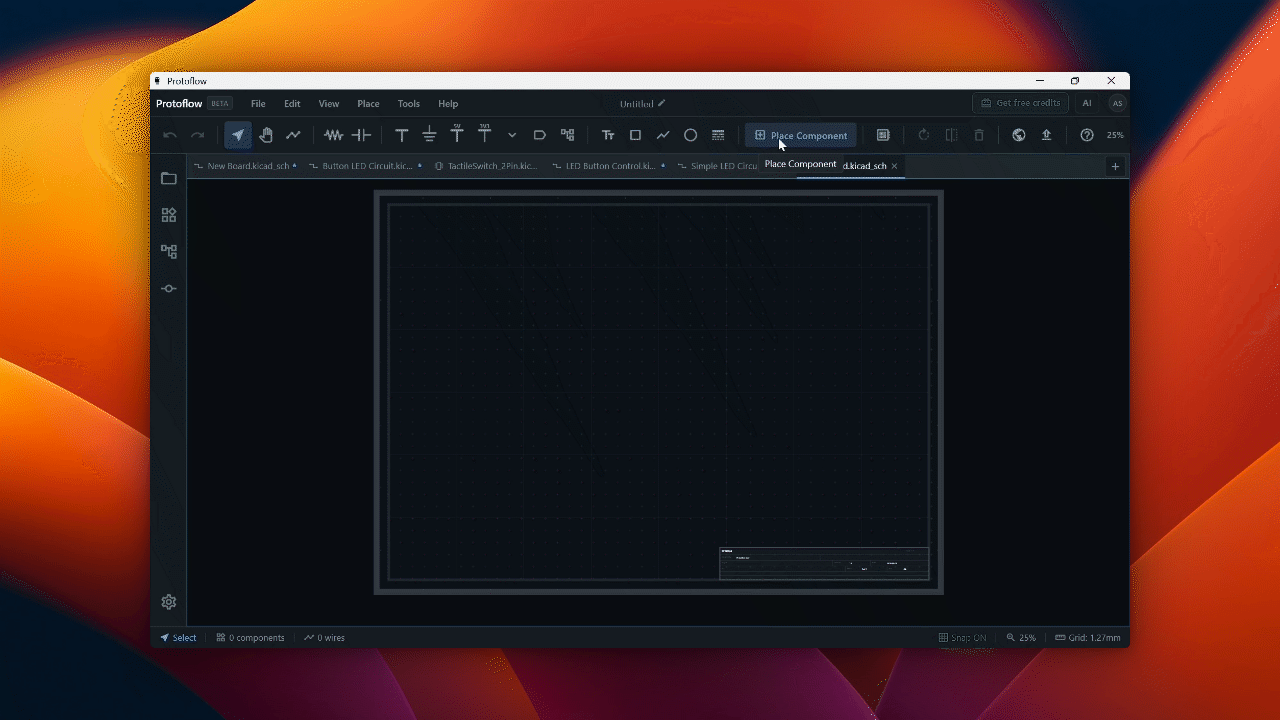Select the plain power rail T symbol
1280x720 pixels.
[402, 135]
